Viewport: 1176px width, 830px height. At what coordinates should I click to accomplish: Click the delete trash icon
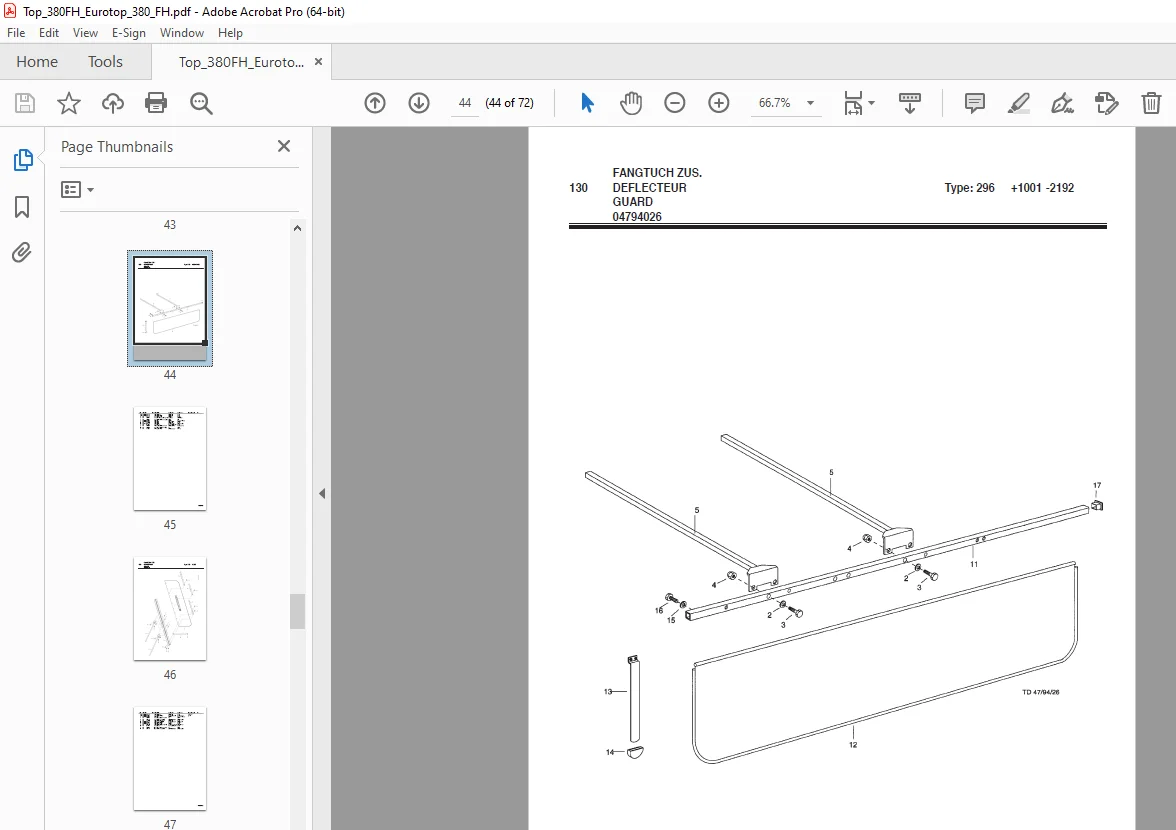click(1151, 103)
